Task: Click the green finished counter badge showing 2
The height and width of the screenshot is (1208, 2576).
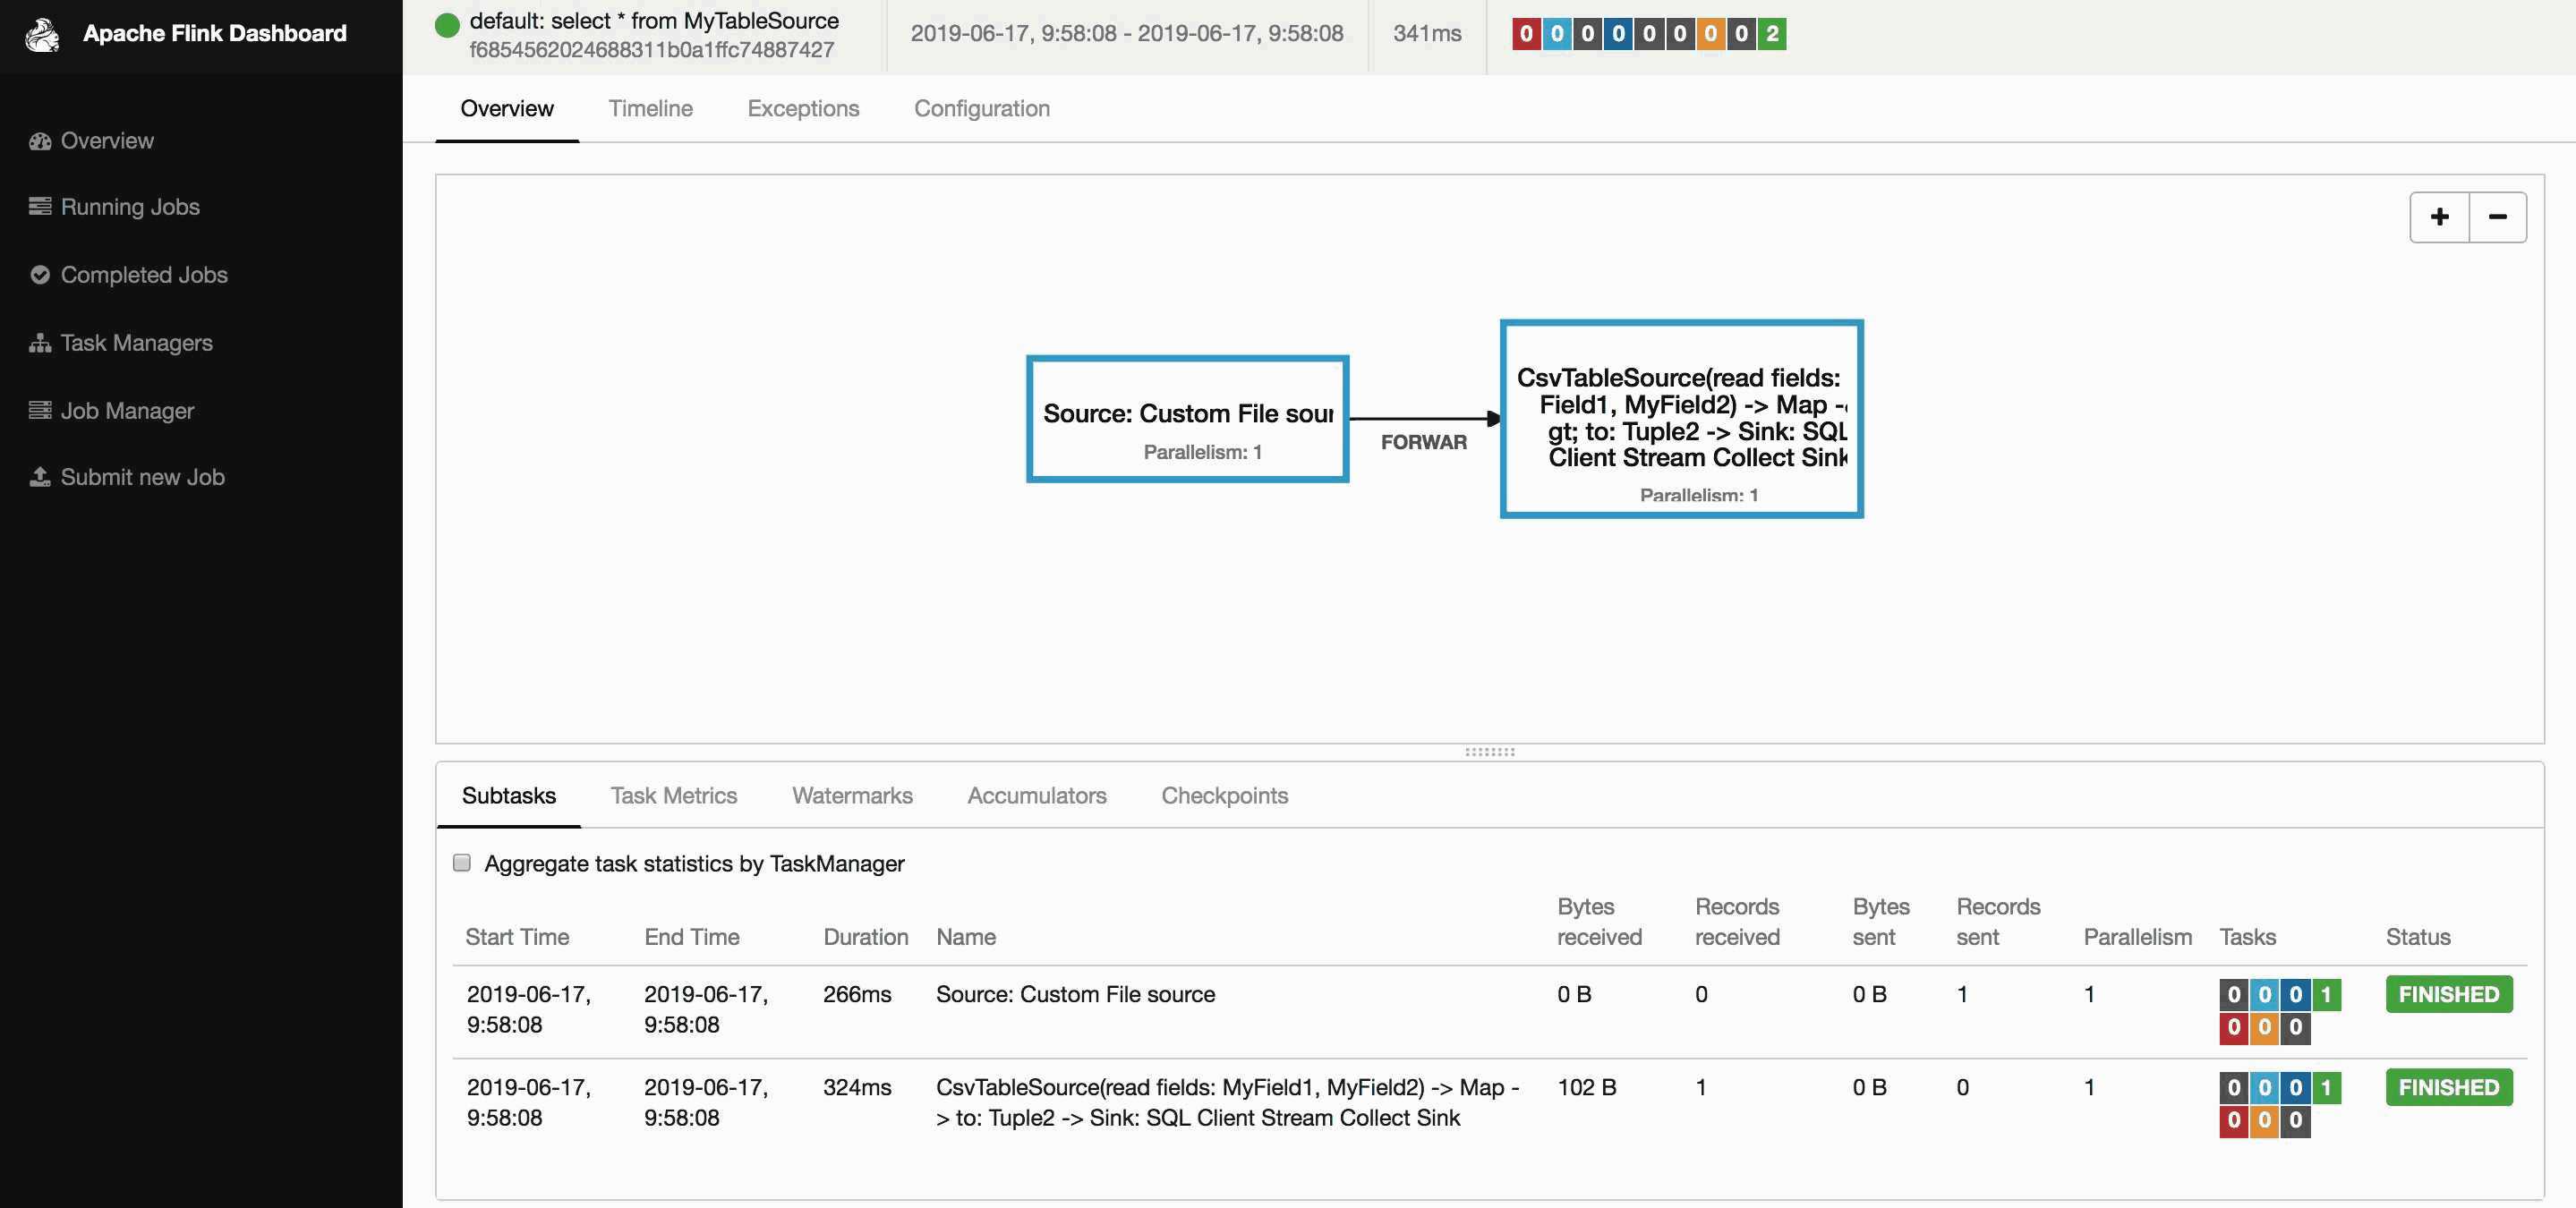Action: point(1772,34)
